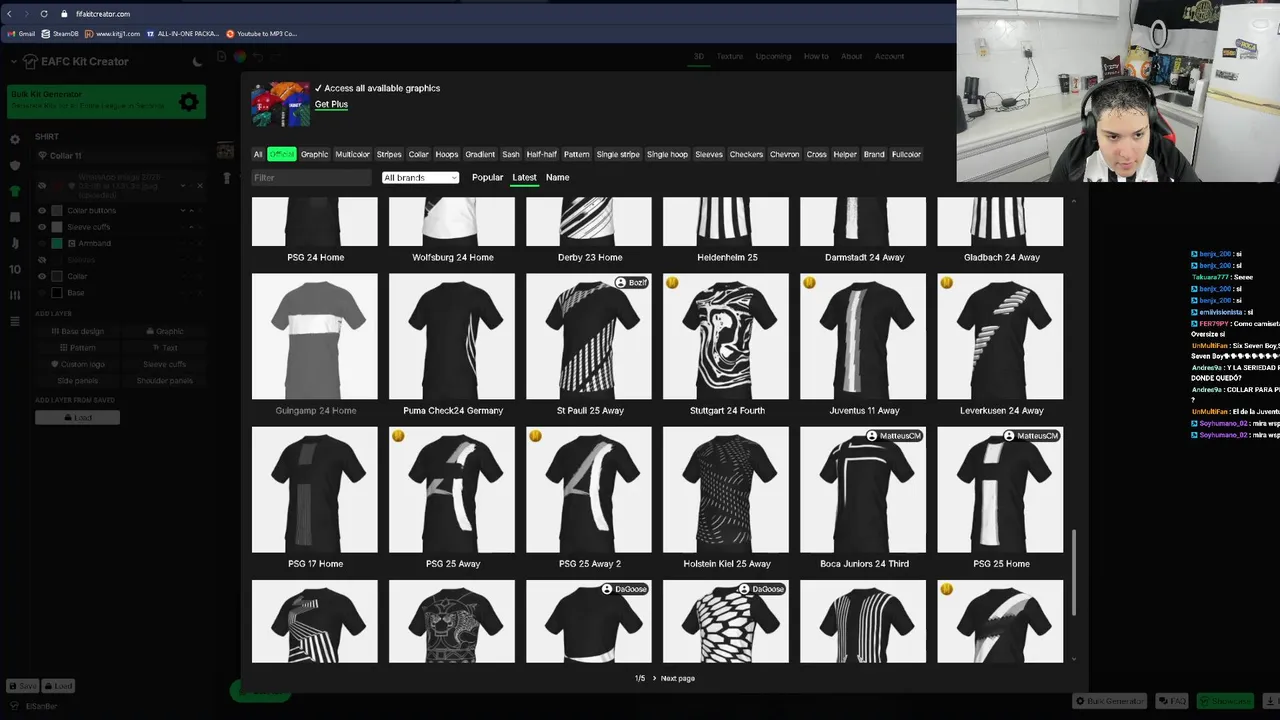Click MatteusCM badge on PSG 25 Home
This screenshot has width=1280, height=720.
(x=1031, y=436)
